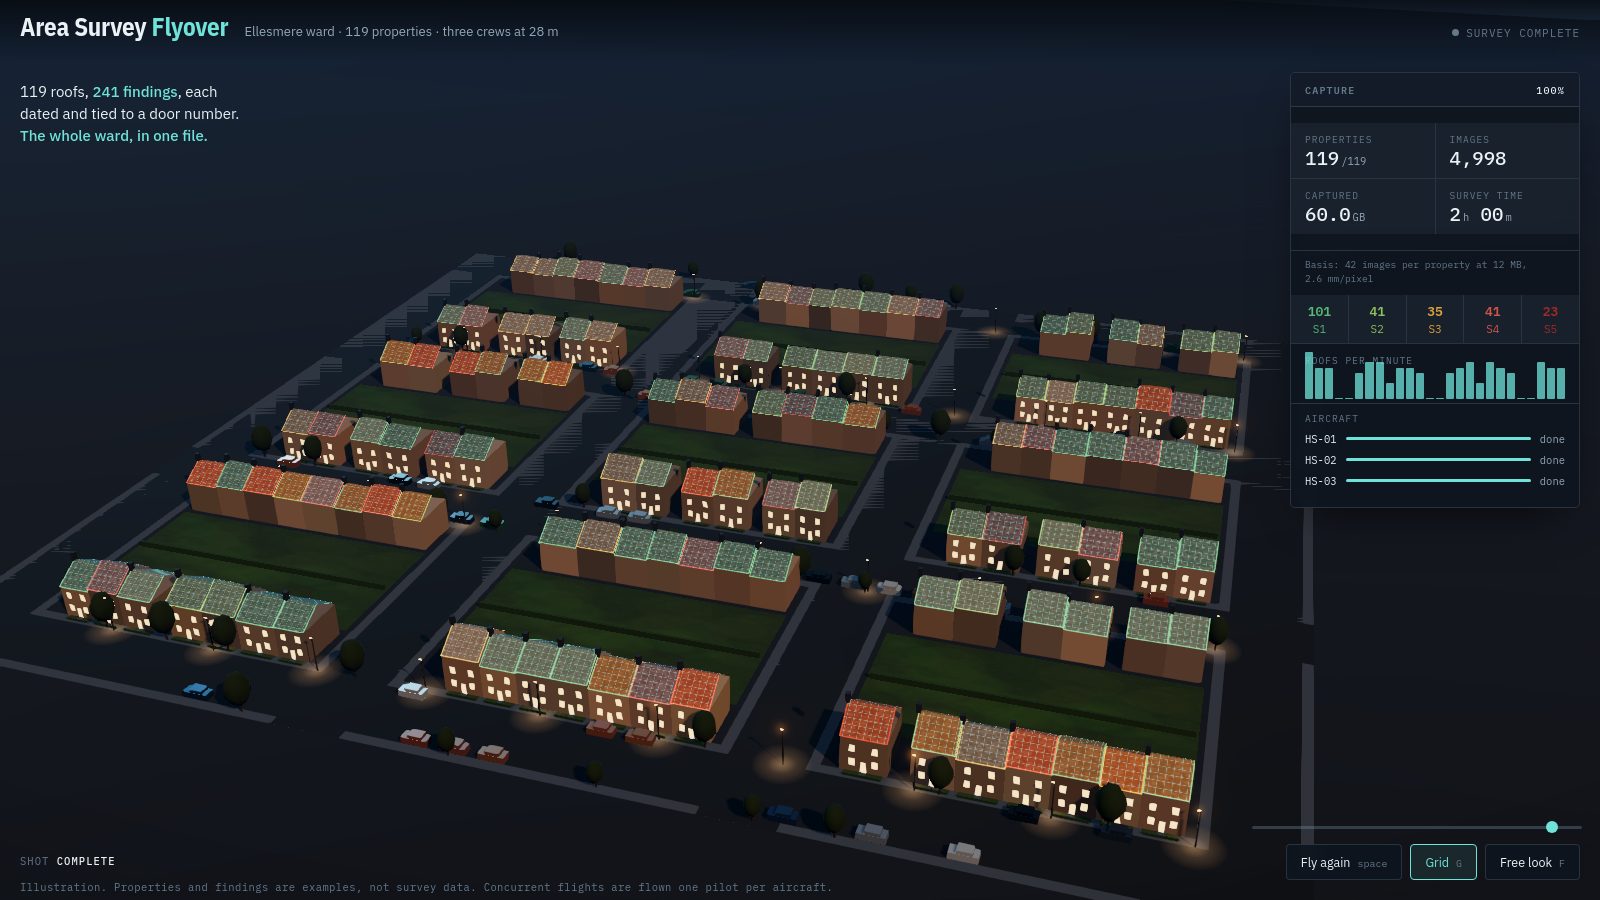1600x900 pixels.
Task: Select the Images 4,998 stat
Action: [1508, 151]
